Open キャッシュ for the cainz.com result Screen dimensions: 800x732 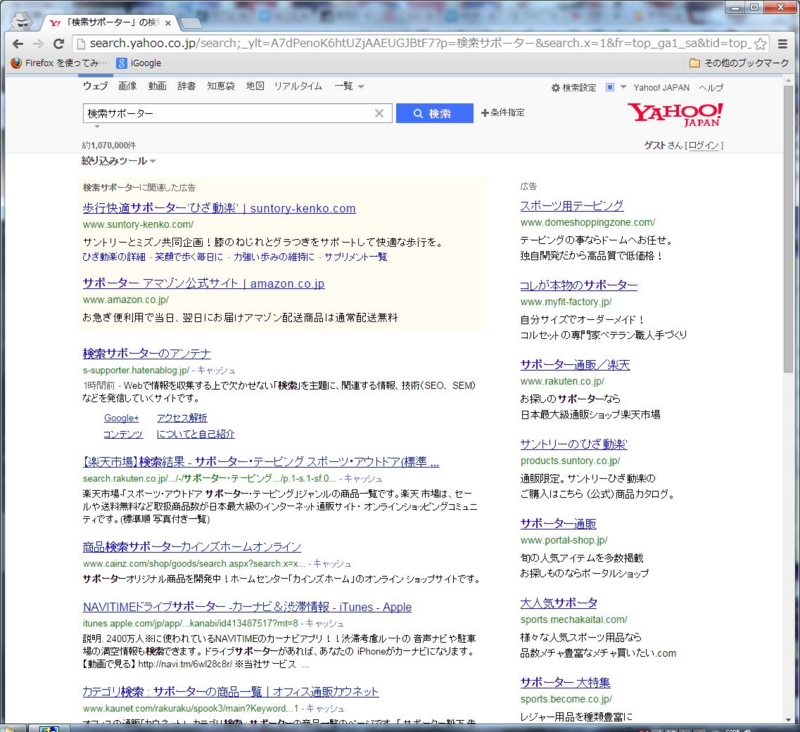point(332,564)
